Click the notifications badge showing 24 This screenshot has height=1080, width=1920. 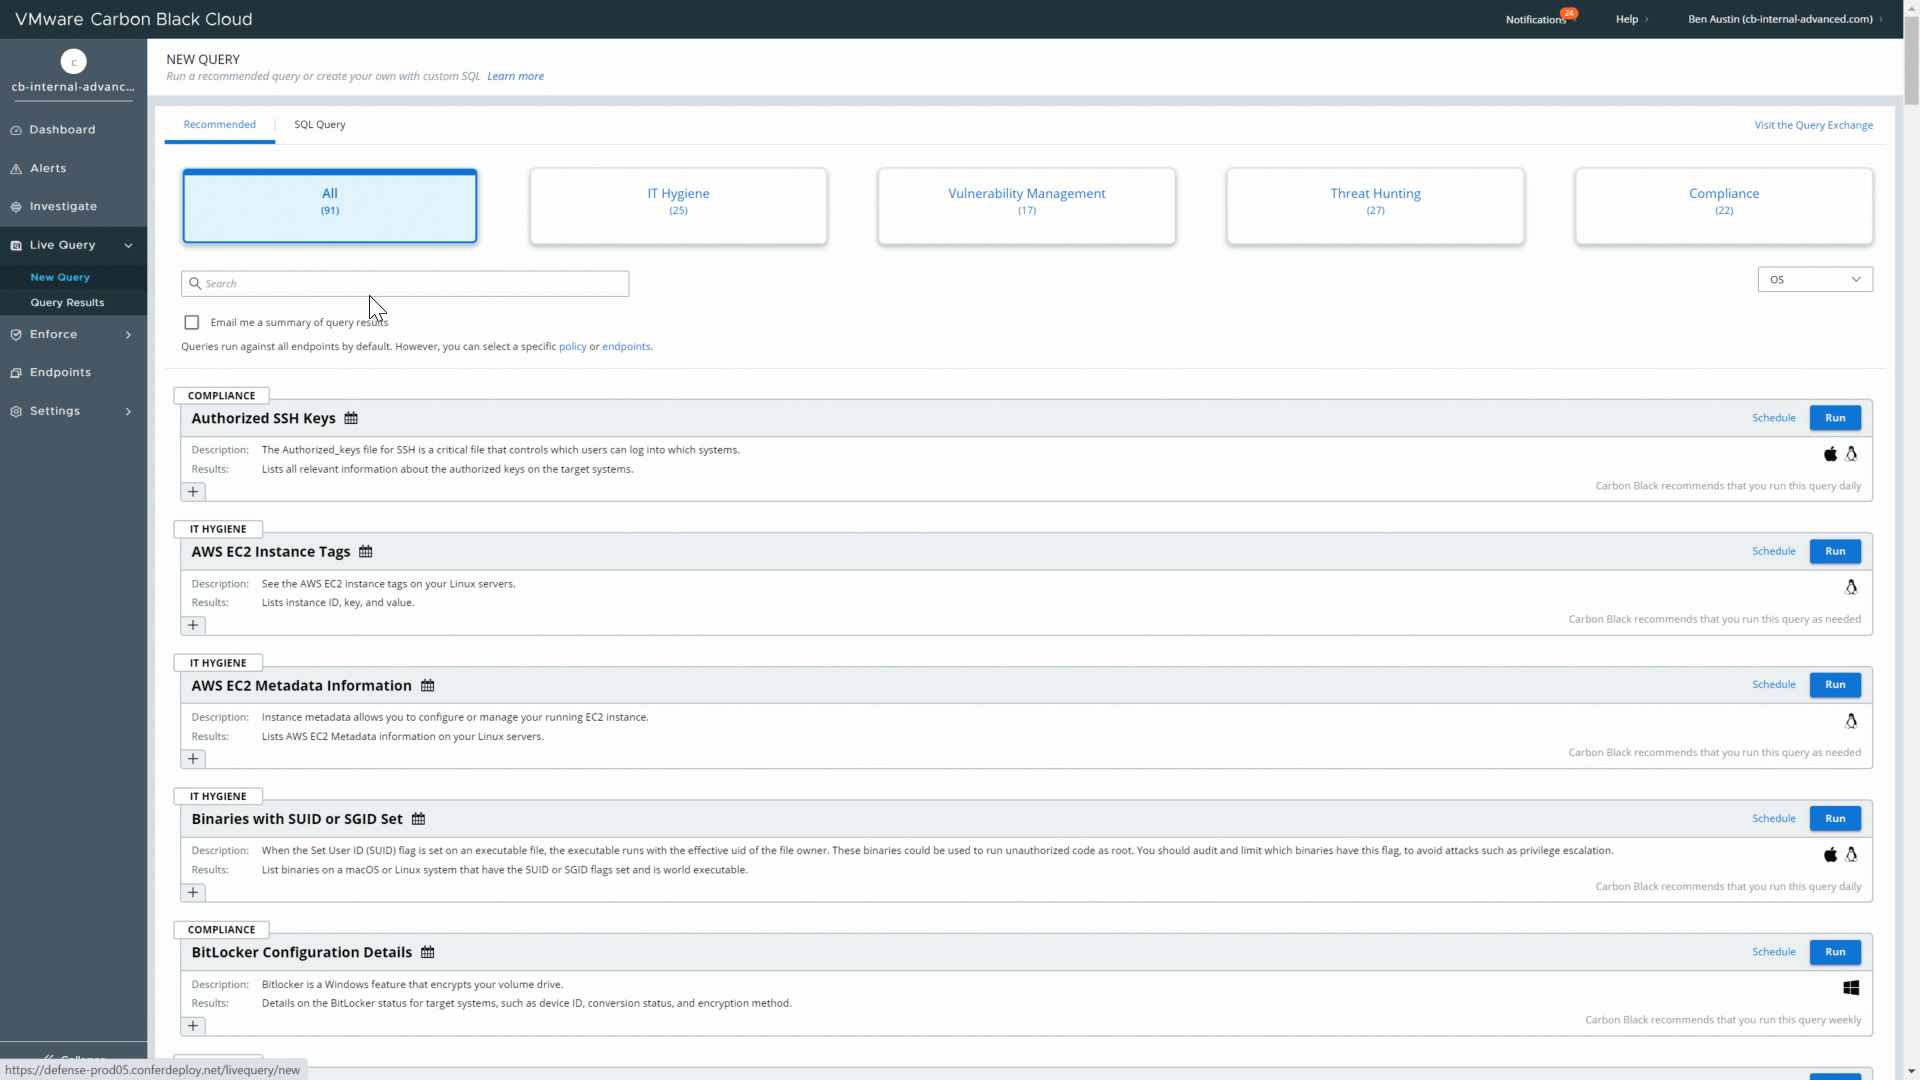coord(1569,14)
